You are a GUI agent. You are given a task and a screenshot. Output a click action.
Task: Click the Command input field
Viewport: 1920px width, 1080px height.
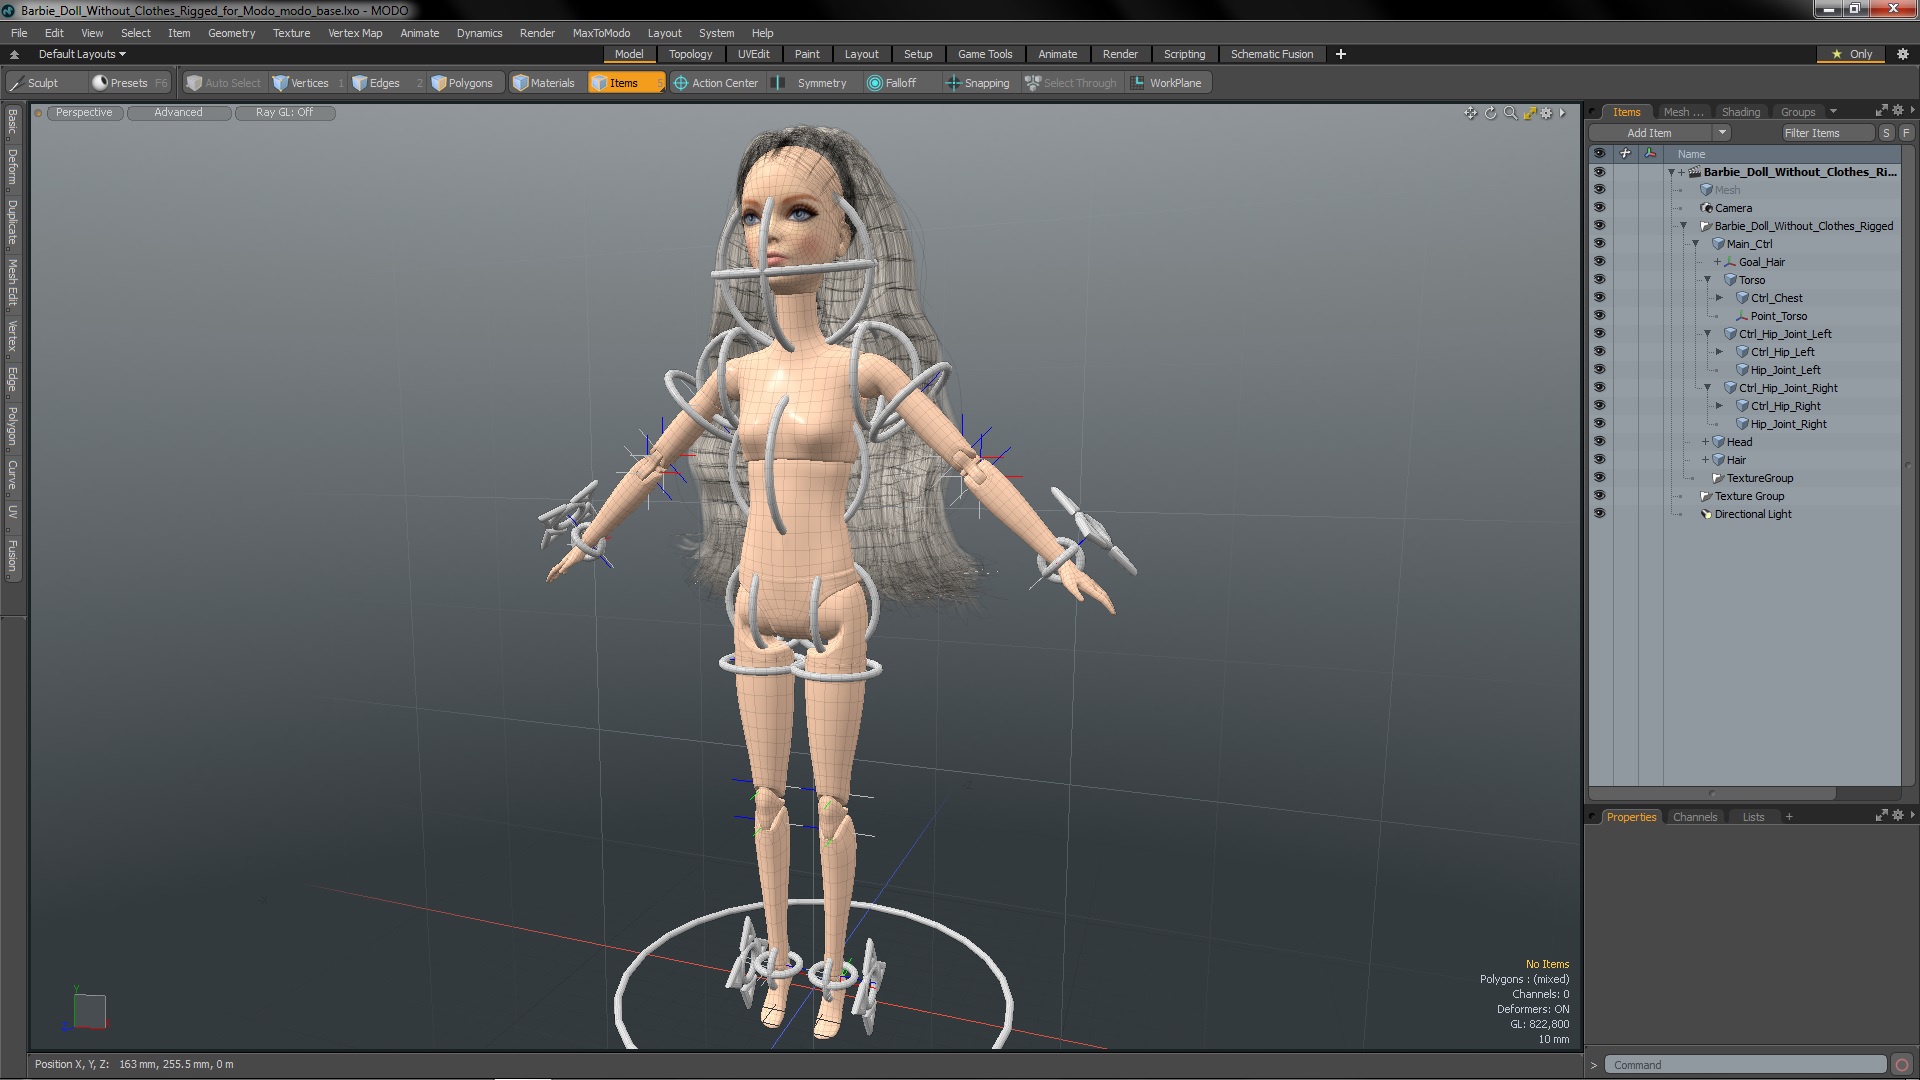[1744, 1065]
